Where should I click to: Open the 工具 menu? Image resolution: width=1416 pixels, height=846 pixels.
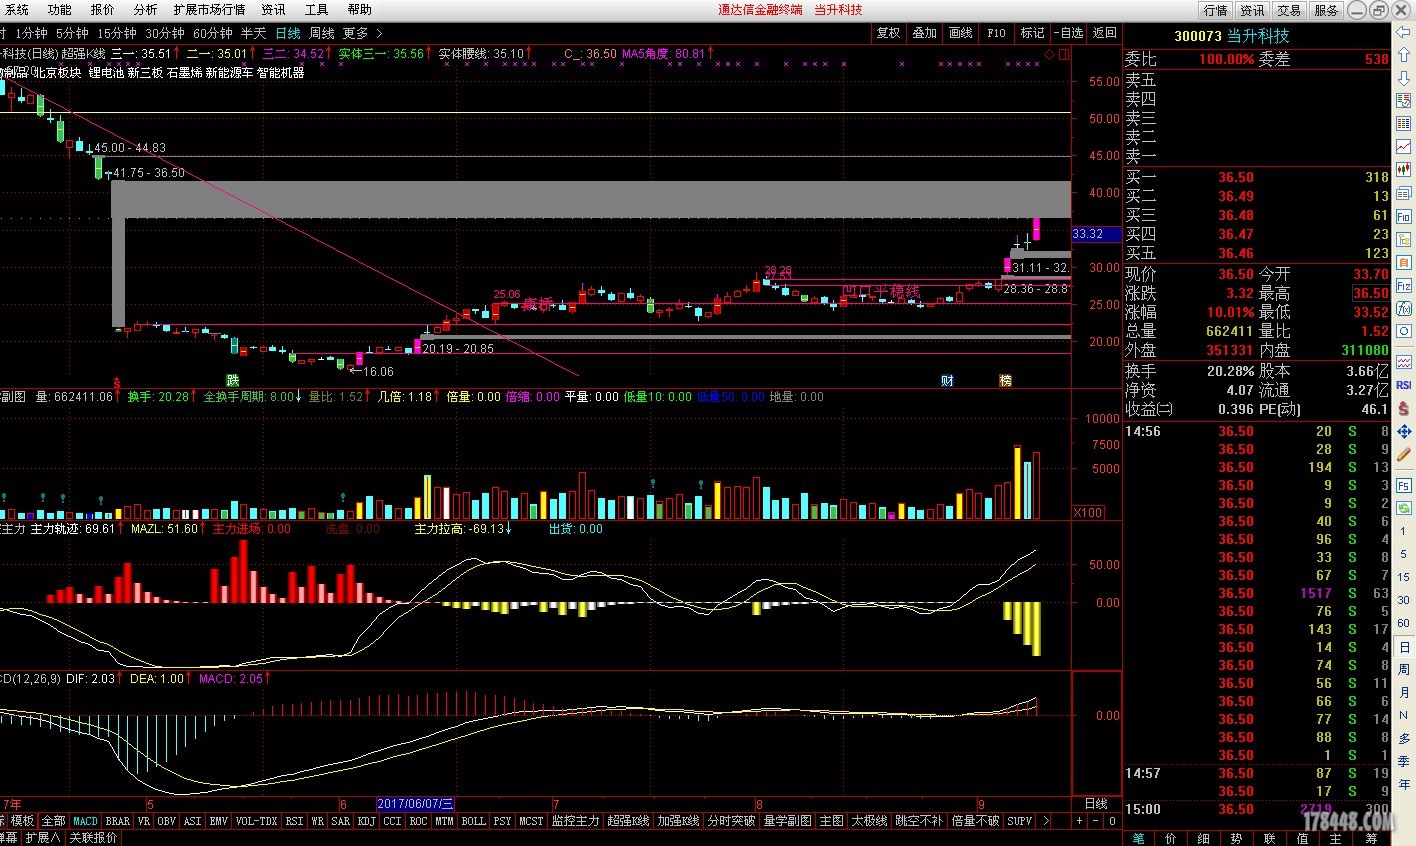tap(316, 10)
